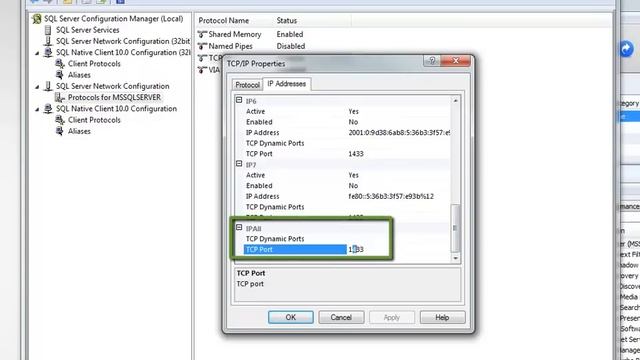Click the Status column header

(287, 20)
